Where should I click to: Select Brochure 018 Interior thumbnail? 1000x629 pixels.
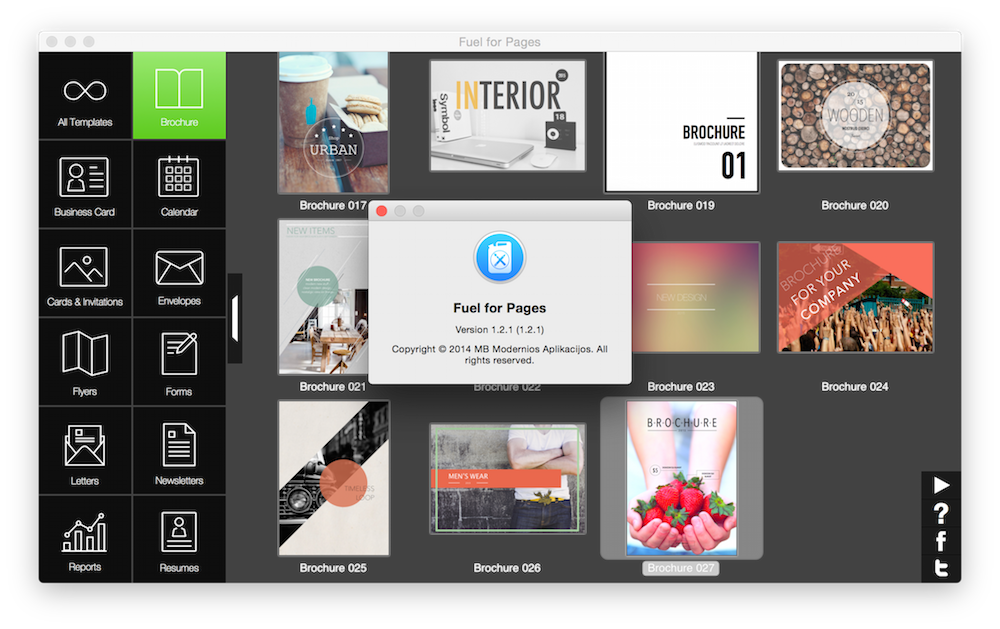[508, 115]
